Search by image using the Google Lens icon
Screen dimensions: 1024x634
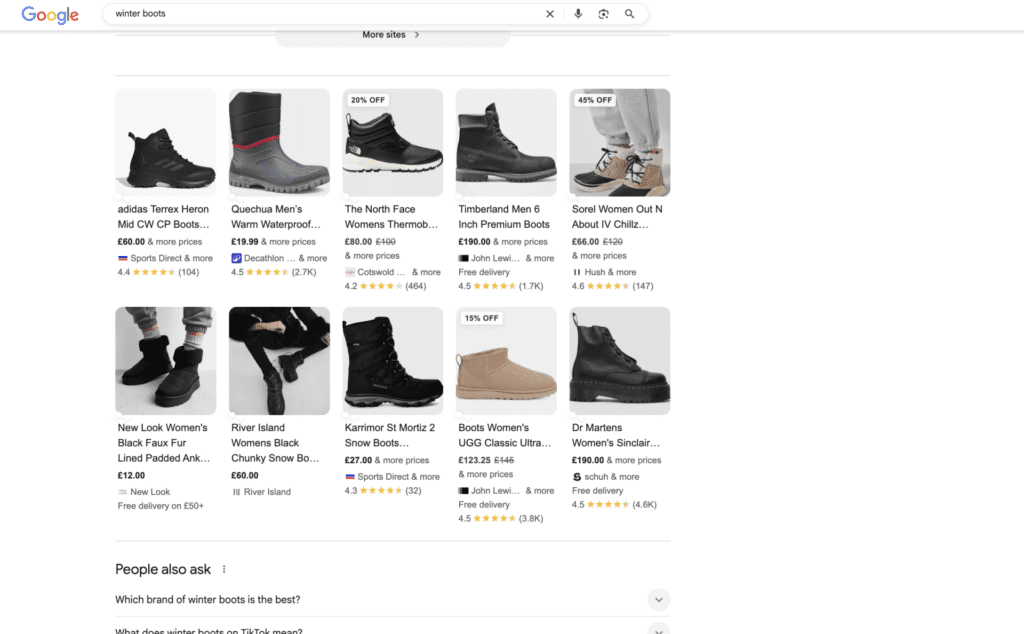(x=605, y=14)
